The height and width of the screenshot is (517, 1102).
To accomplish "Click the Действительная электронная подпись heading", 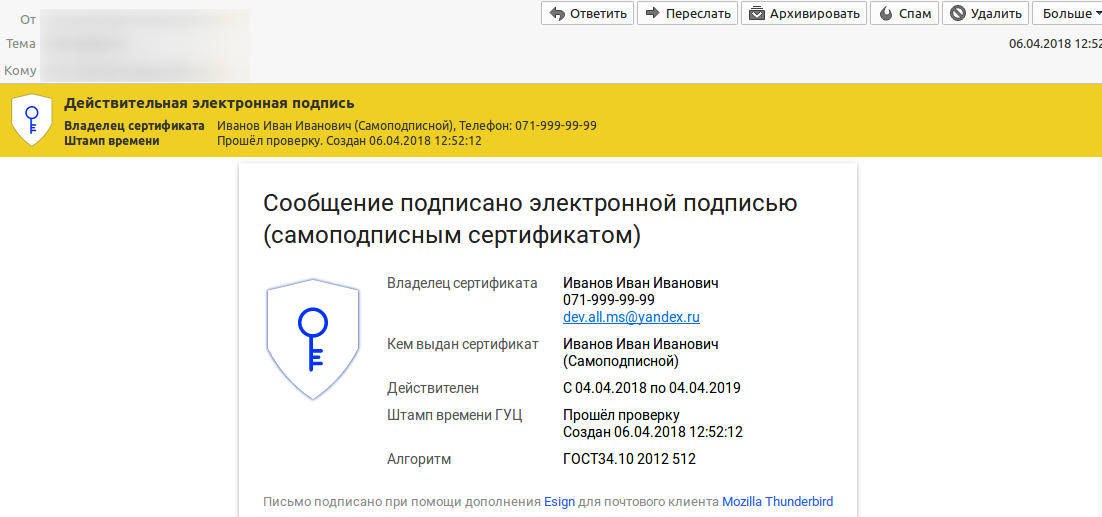I will pyautogui.click(x=209, y=103).
